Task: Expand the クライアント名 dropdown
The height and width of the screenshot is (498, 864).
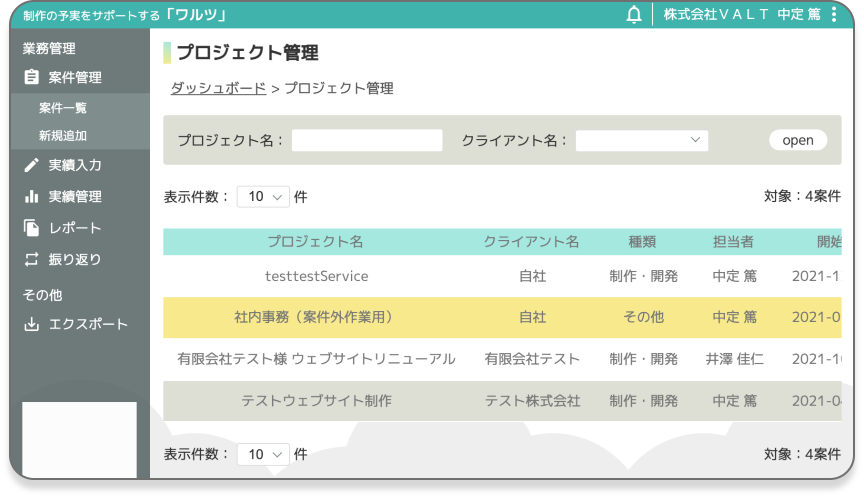Action: [x=642, y=141]
